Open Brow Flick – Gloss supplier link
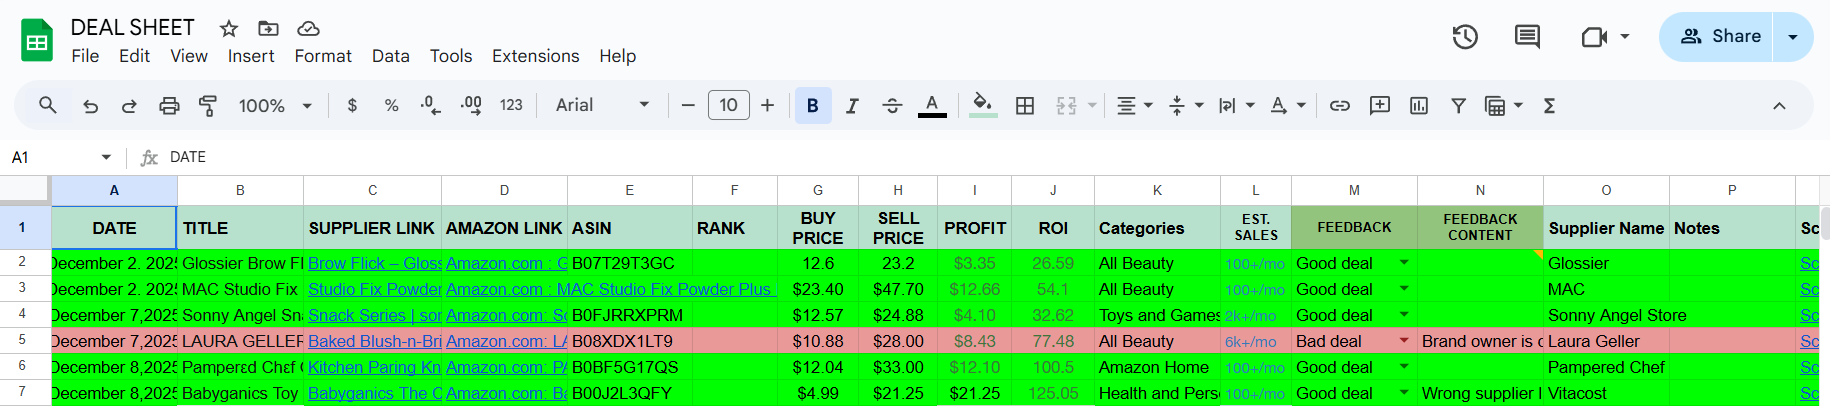This screenshot has width=1830, height=406. [375, 263]
